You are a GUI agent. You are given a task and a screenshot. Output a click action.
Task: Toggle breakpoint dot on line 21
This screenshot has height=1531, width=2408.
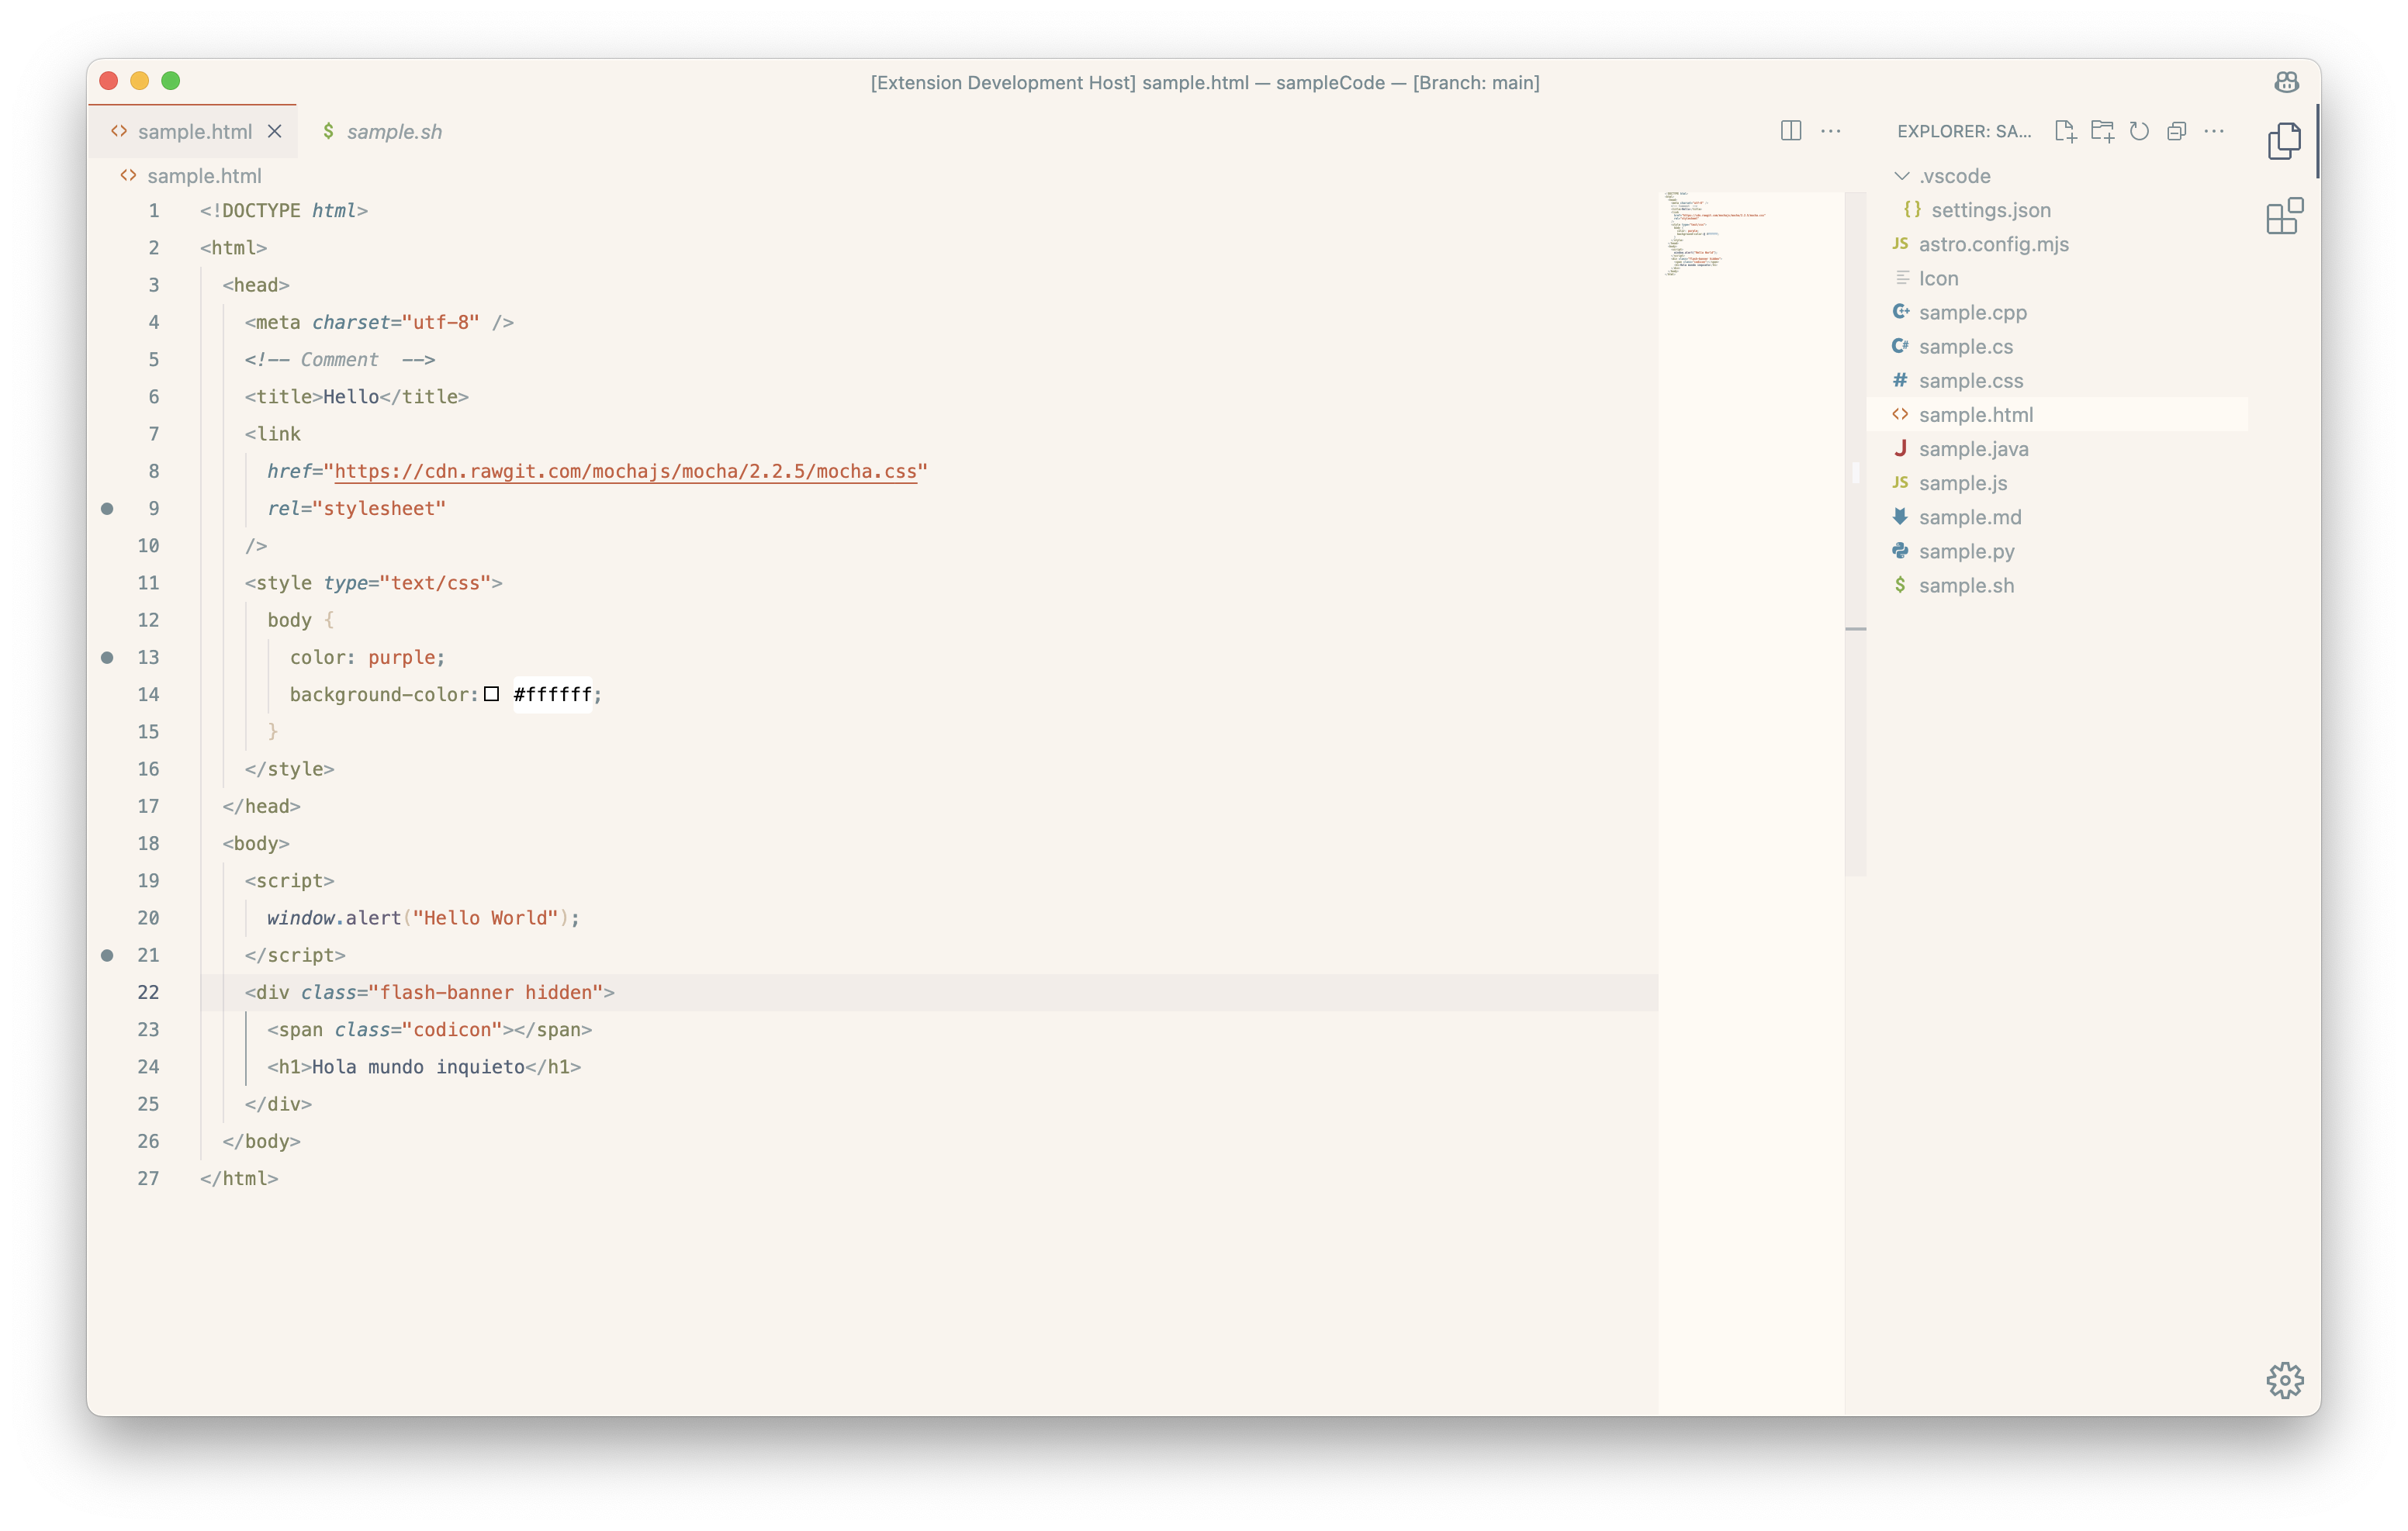107,956
